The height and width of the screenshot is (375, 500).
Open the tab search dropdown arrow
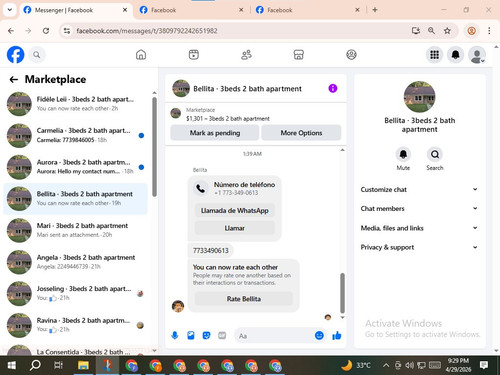click(x=10, y=10)
